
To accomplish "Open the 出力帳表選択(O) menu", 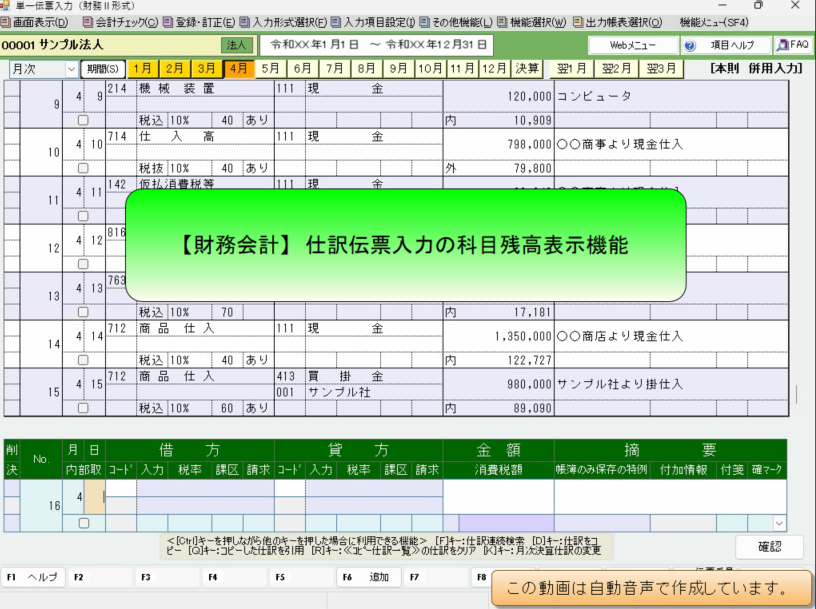I will click(618, 22).
